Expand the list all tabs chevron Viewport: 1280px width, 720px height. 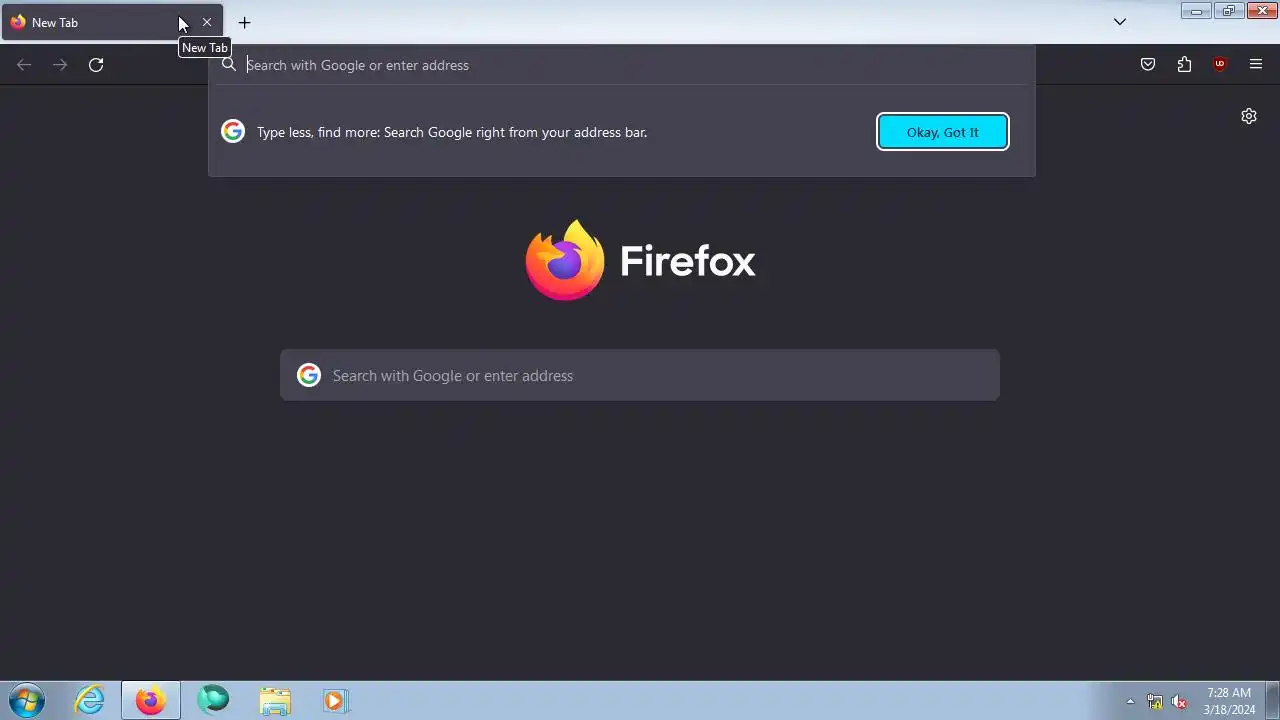1120,22
